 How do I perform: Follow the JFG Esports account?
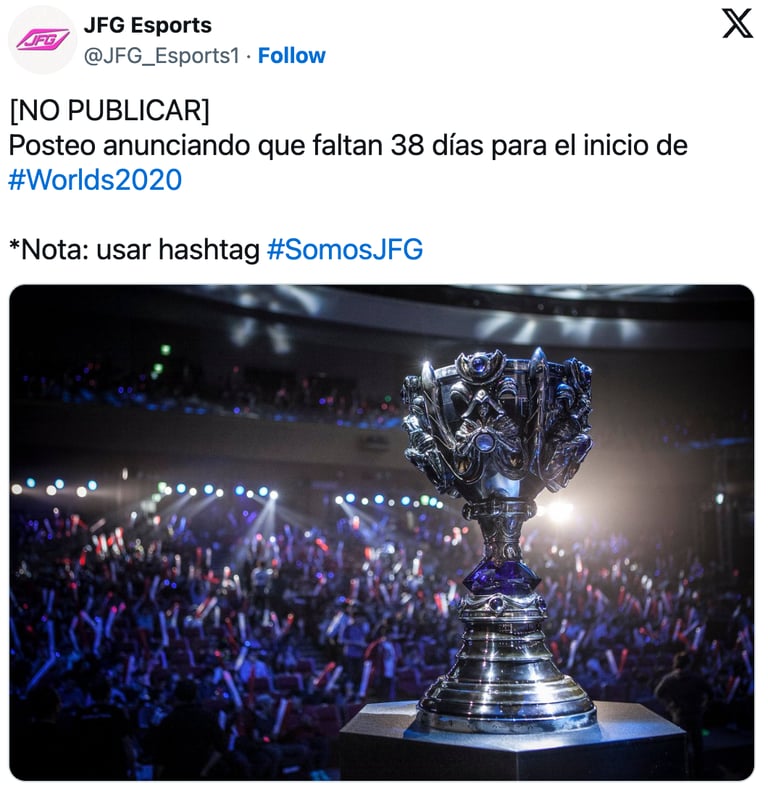(292, 56)
